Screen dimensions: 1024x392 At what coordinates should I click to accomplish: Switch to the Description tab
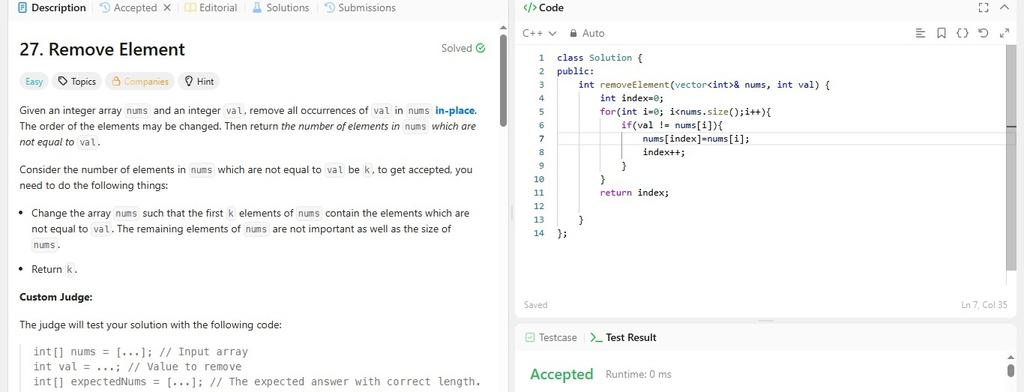pos(52,8)
